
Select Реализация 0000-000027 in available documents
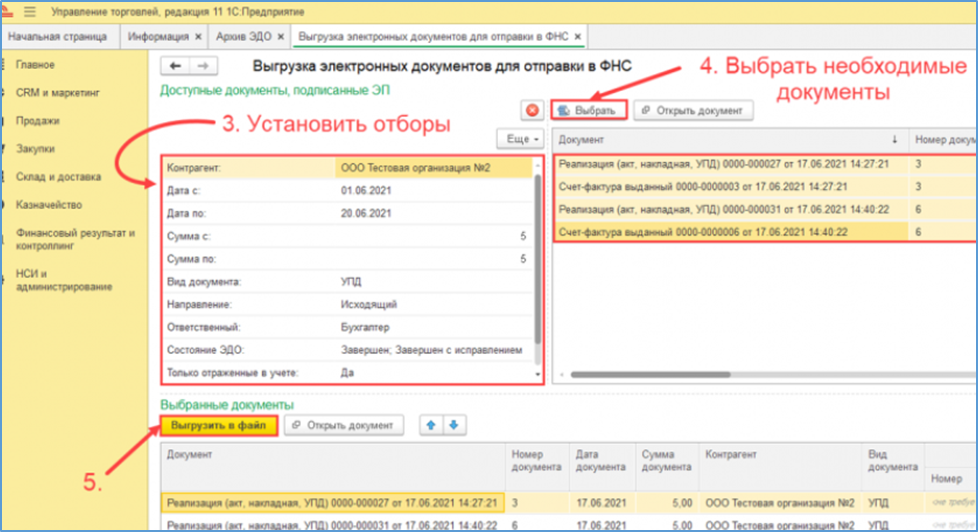tap(724, 164)
